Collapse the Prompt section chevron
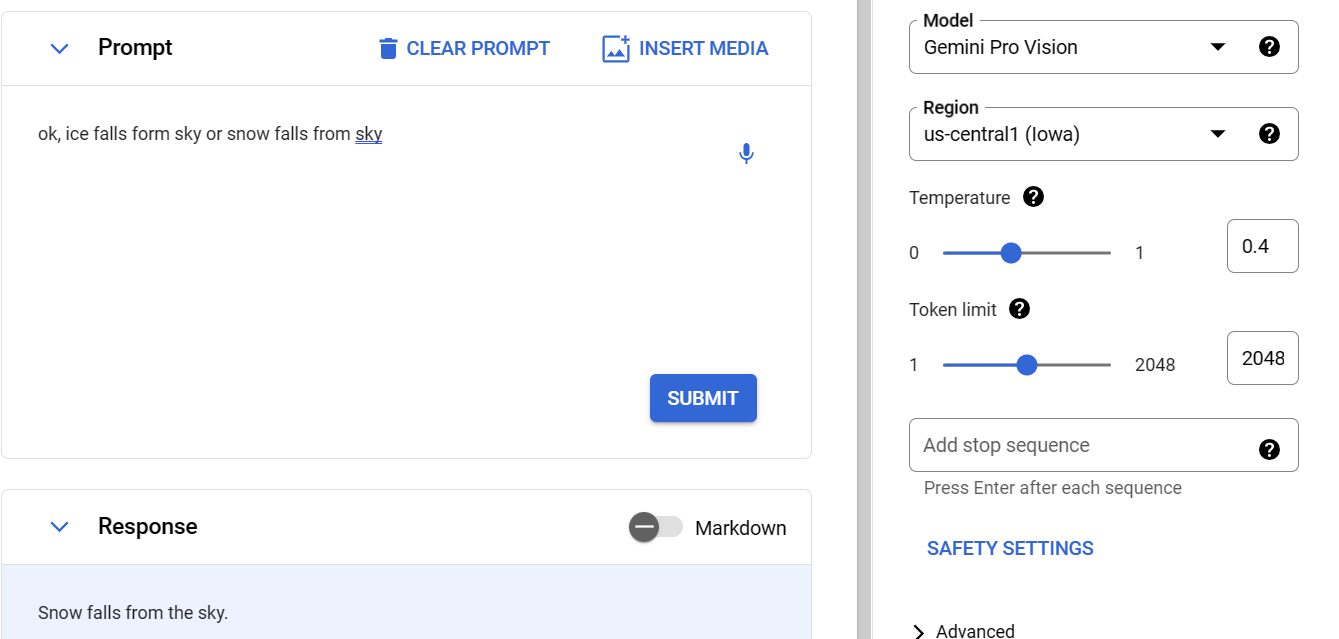 point(60,48)
